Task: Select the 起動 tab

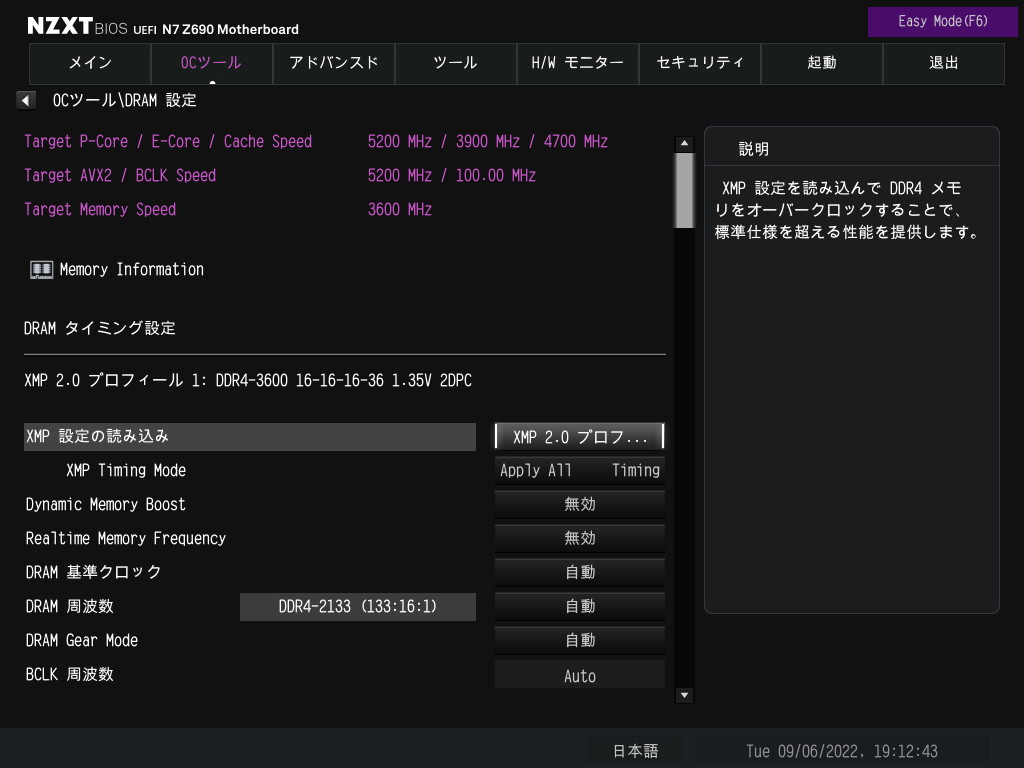Action: click(822, 63)
